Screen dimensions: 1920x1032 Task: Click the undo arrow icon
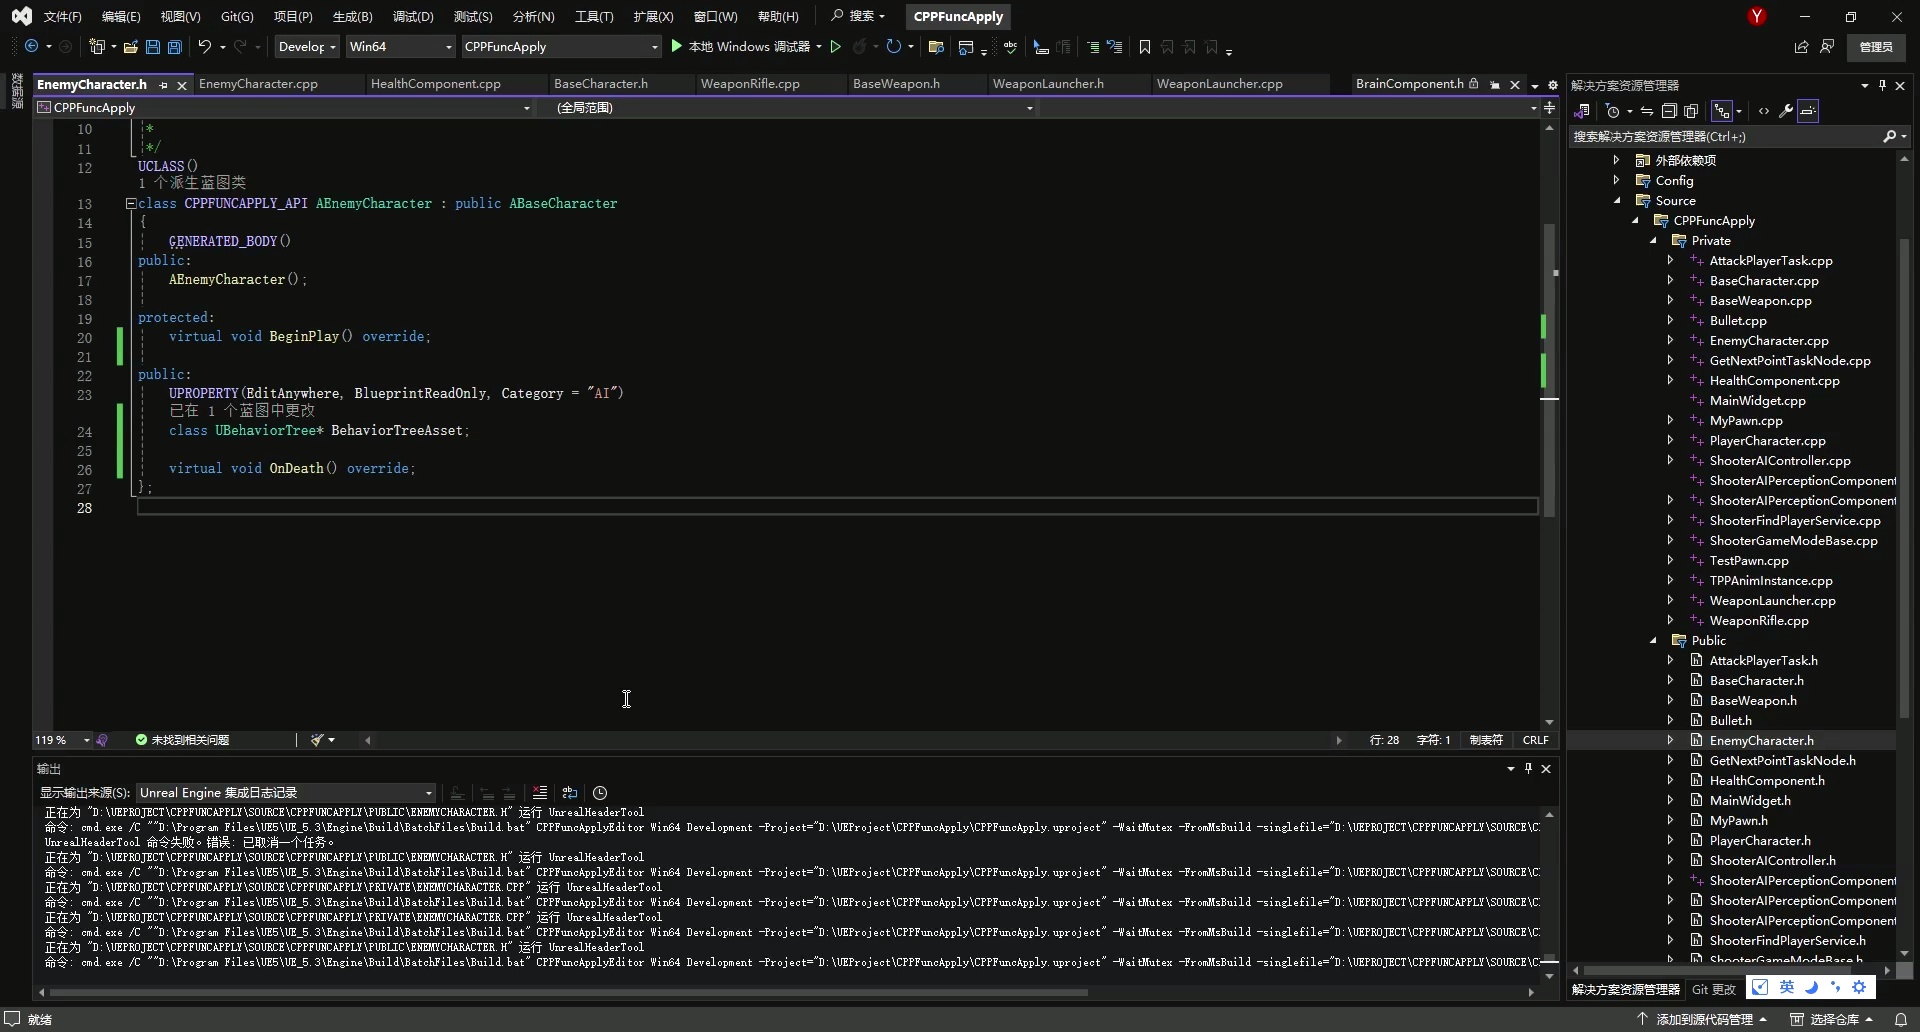[204, 47]
